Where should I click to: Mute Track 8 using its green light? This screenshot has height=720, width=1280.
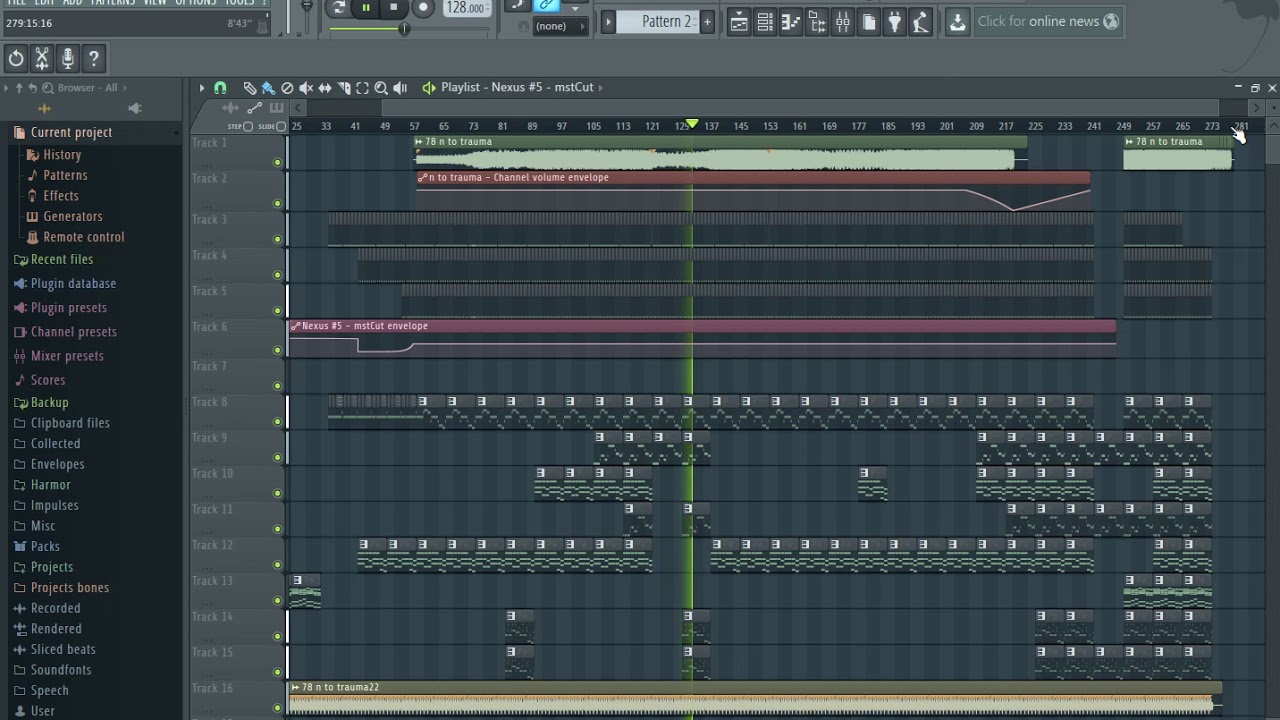coord(278,421)
